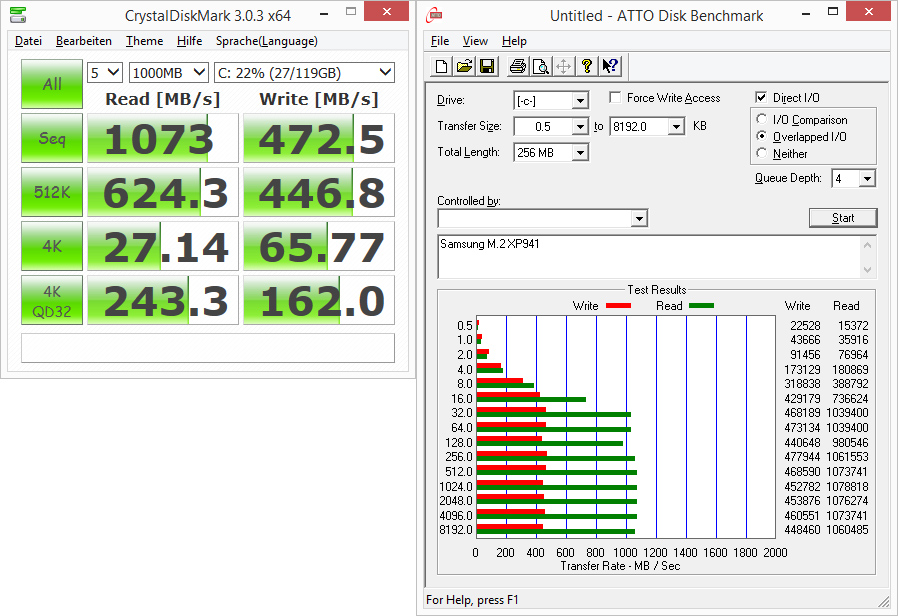Click the 8192.0 transfer size row label

click(x=456, y=530)
